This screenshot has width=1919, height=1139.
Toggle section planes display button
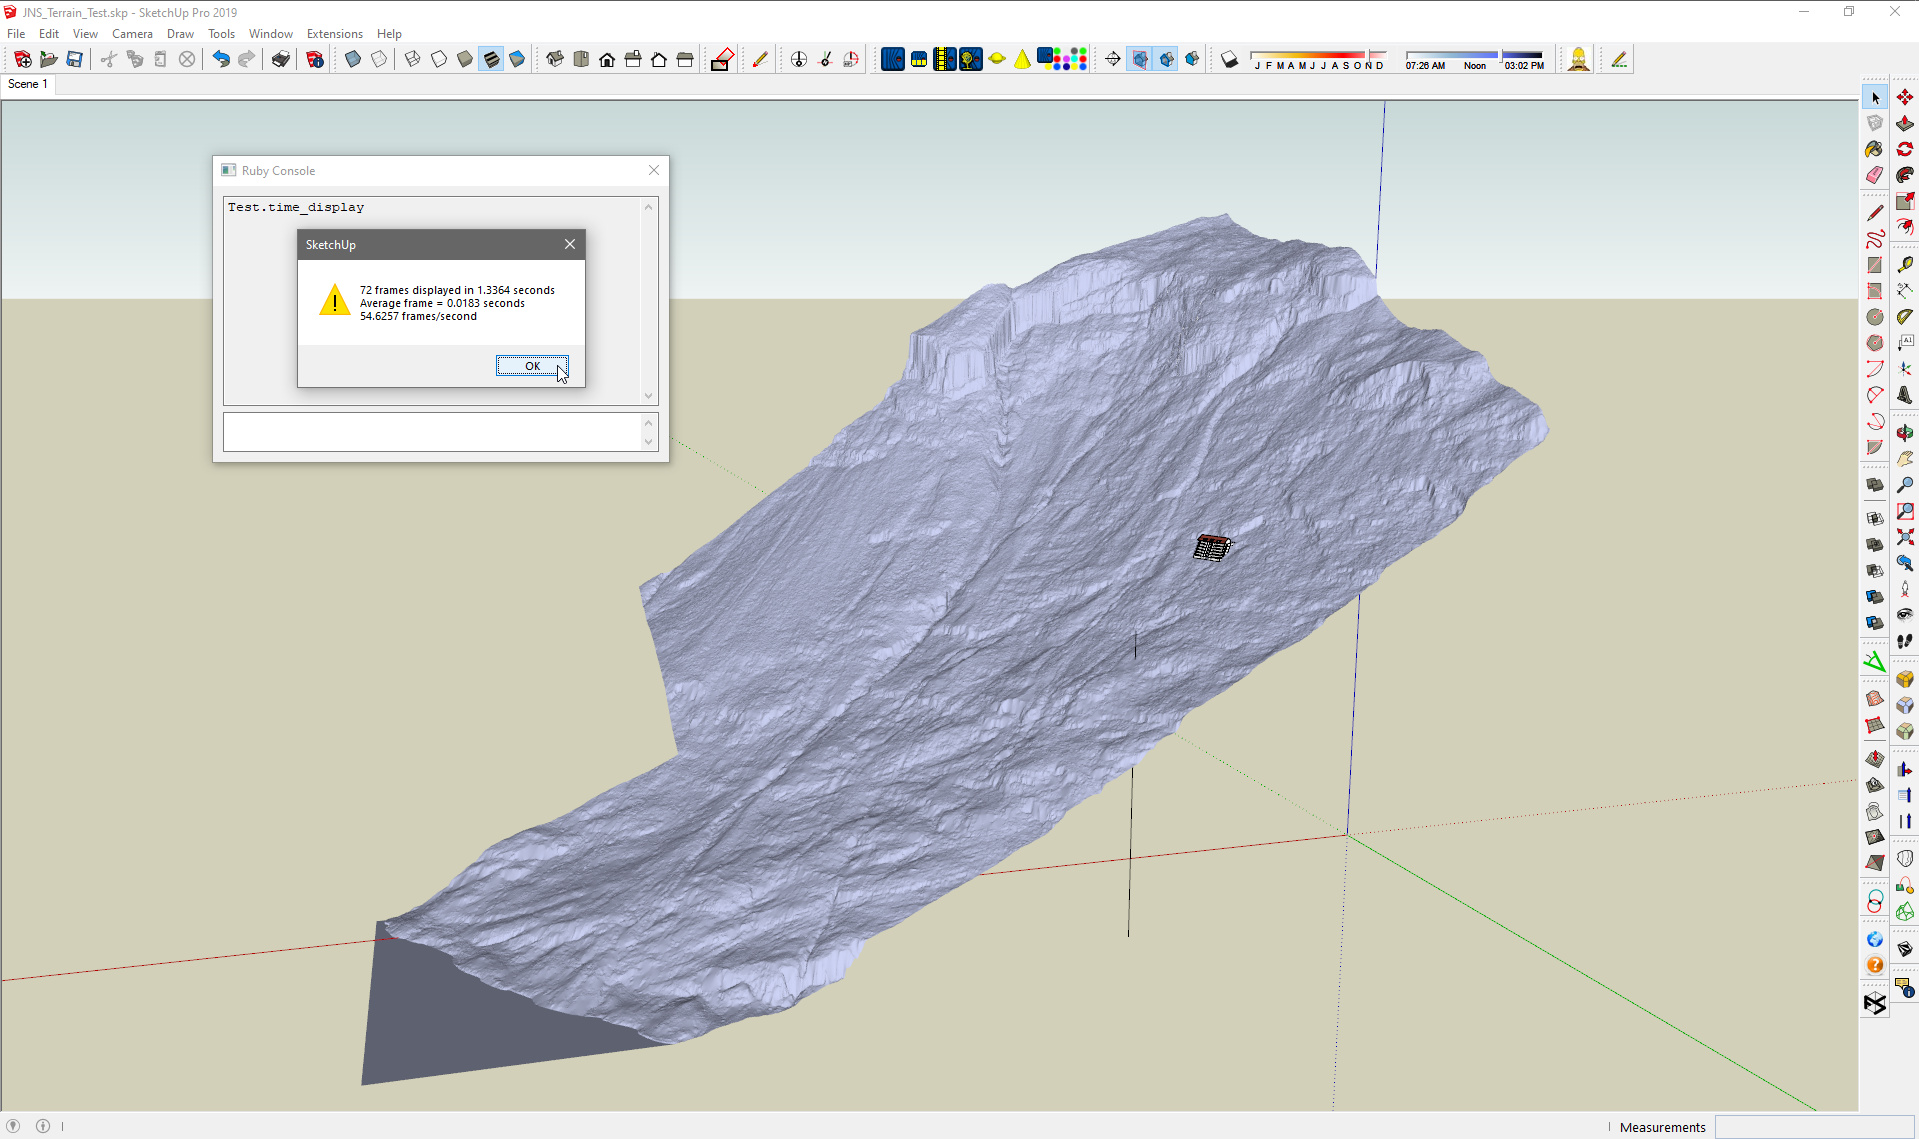(1140, 60)
